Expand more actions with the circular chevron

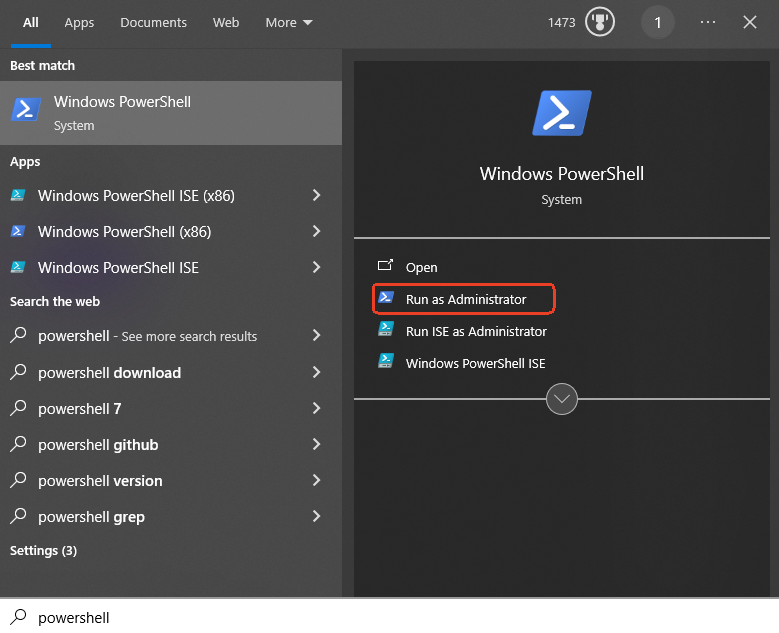561,399
